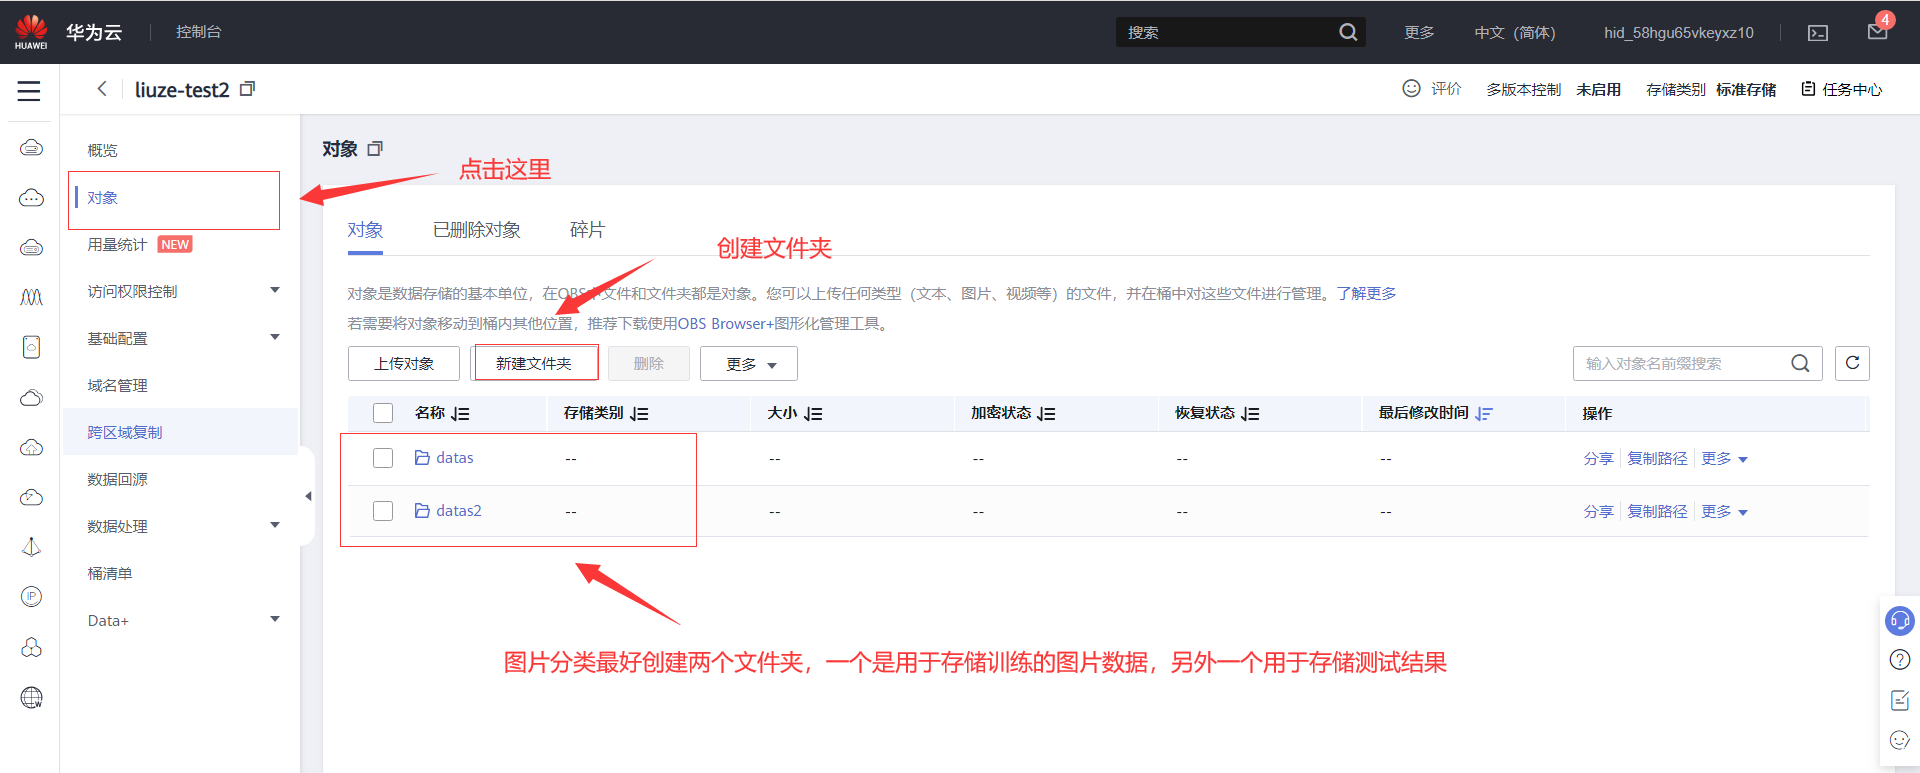Image resolution: width=1920 pixels, height=773 pixels.
Task: Click 复制路径 for the datas2 folder
Action: point(1657,511)
